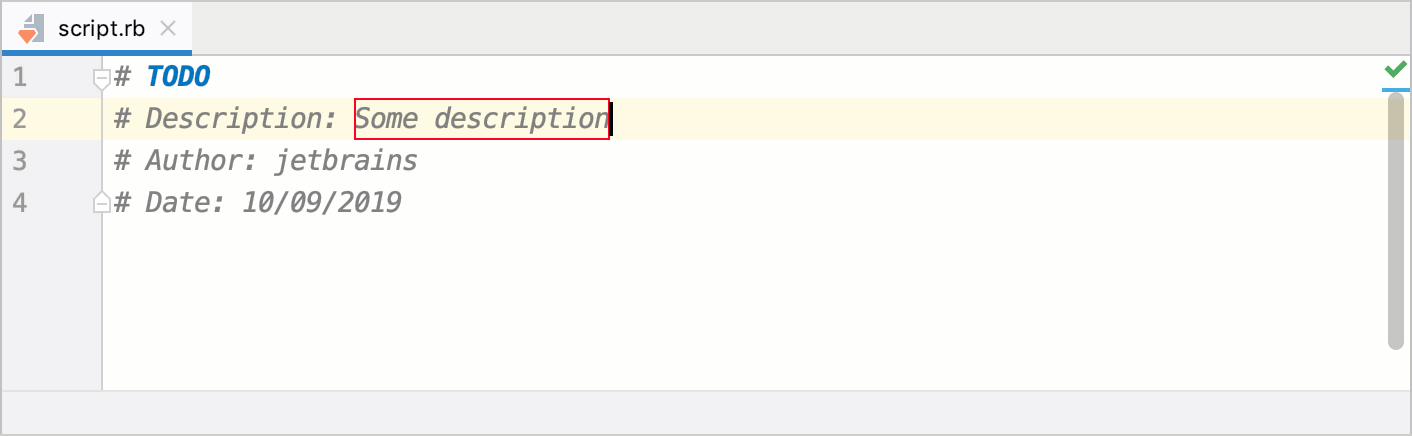This screenshot has height=436, width=1412.
Task: Click line number 1 in the gutter
Action: tap(20, 77)
